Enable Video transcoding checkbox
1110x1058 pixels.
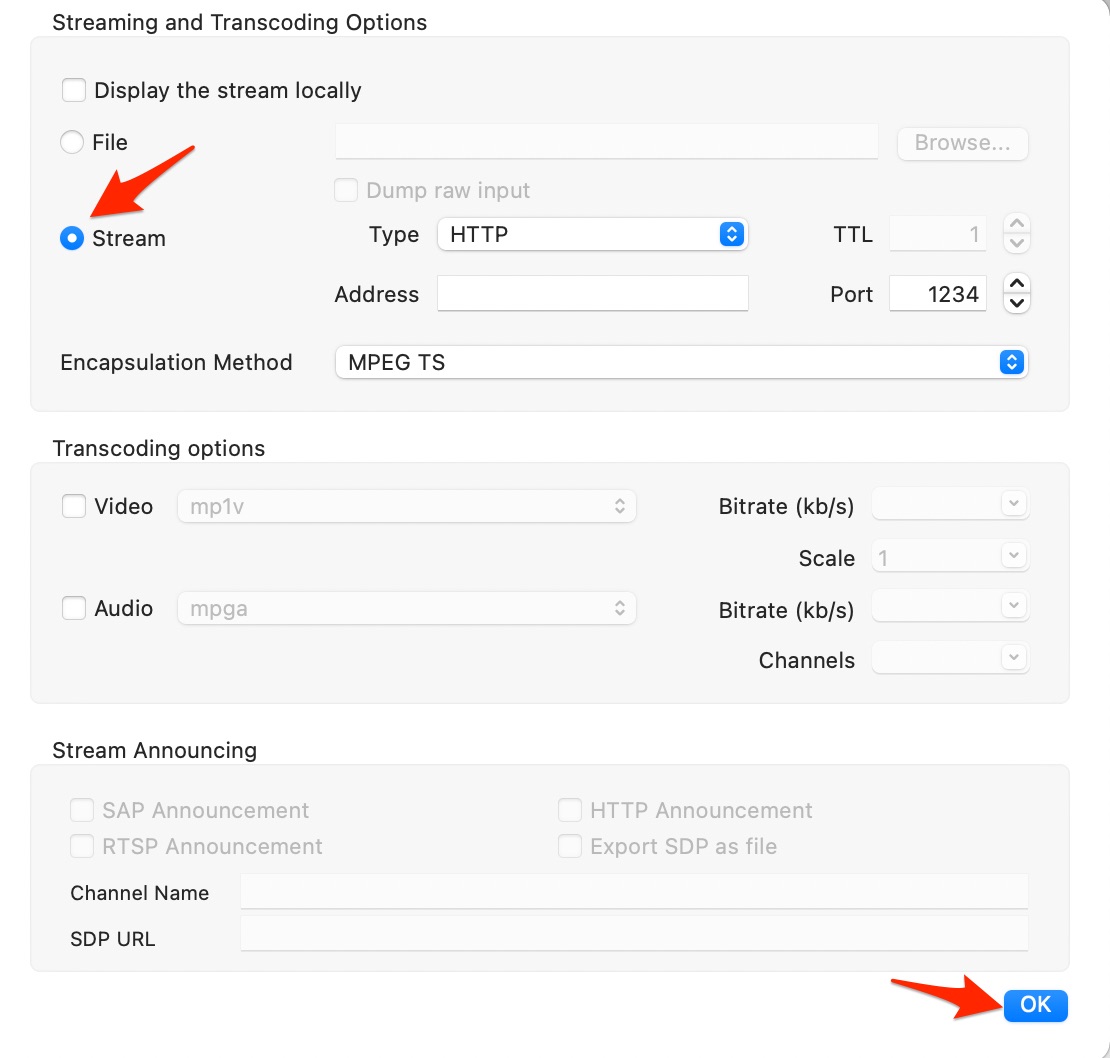click(74, 507)
